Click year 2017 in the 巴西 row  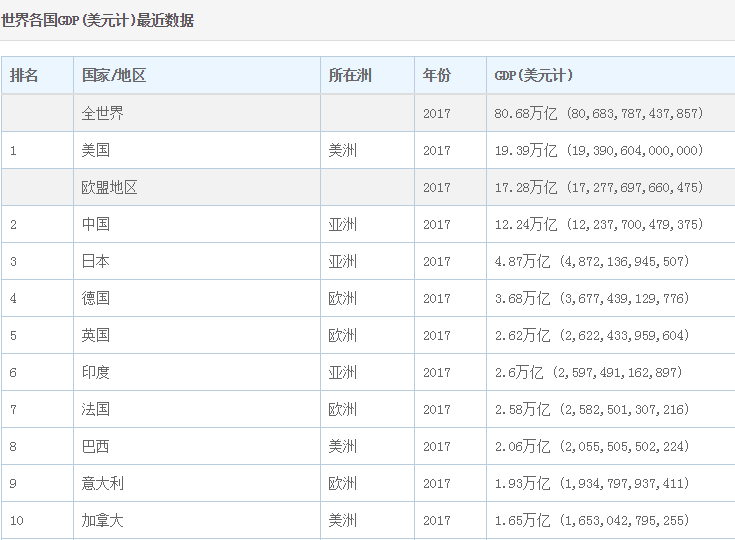click(x=436, y=447)
